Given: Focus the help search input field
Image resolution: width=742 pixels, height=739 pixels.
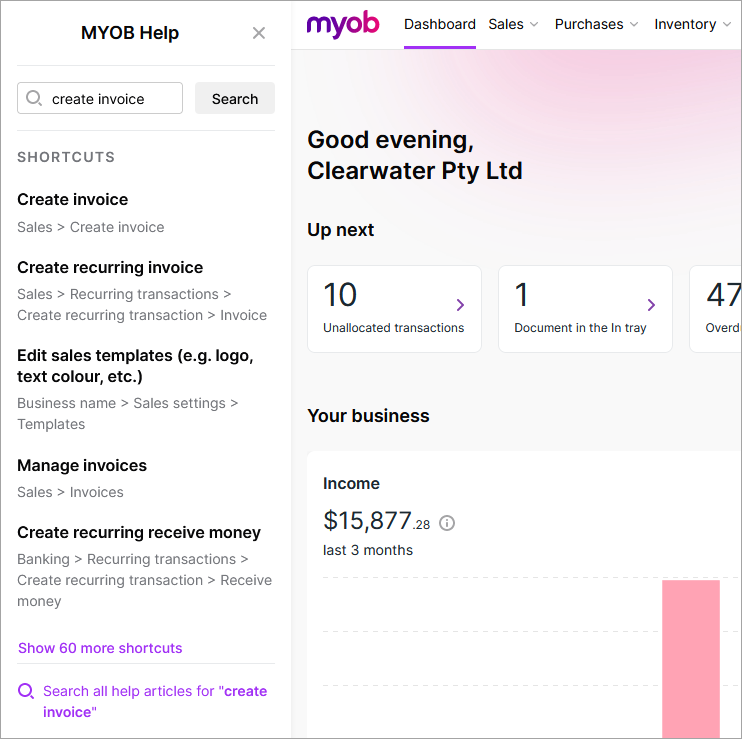Looking at the screenshot, I should pyautogui.click(x=112, y=99).
